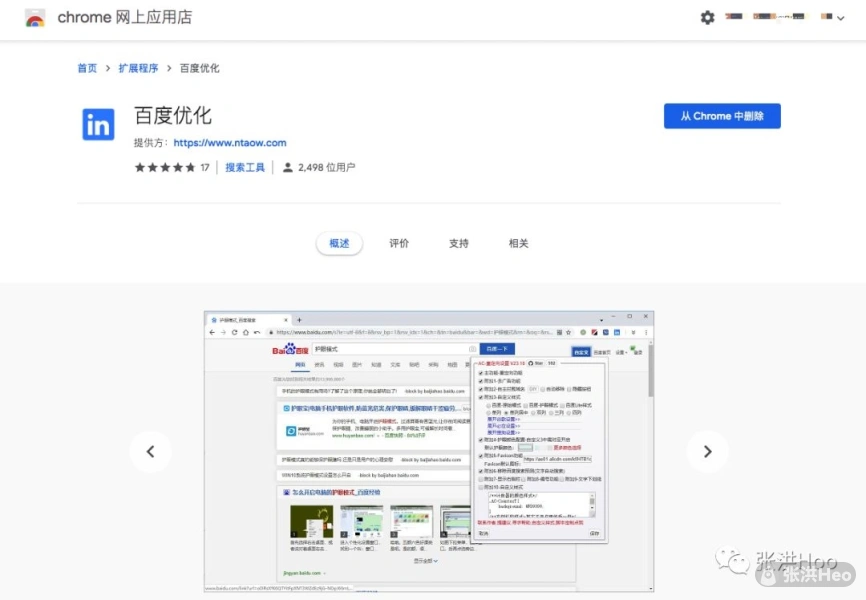
Task: Switch to the 评价 tab
Action: (399, 243)
